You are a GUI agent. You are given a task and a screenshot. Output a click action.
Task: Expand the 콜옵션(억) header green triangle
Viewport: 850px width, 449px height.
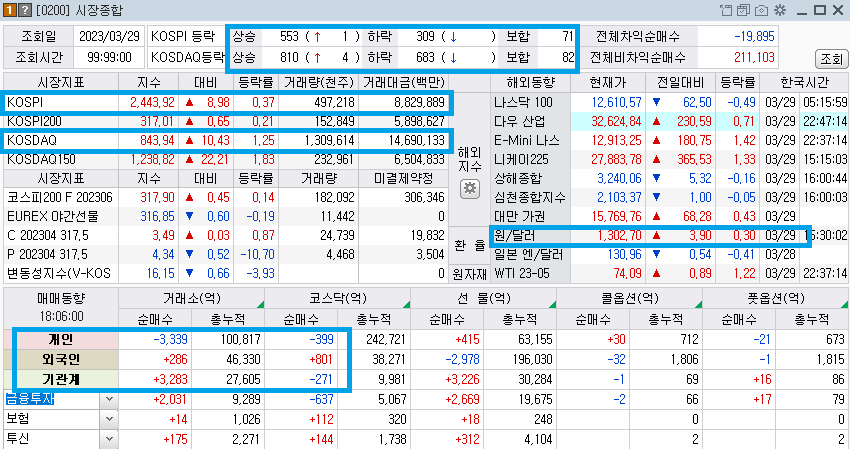point(698,304)
